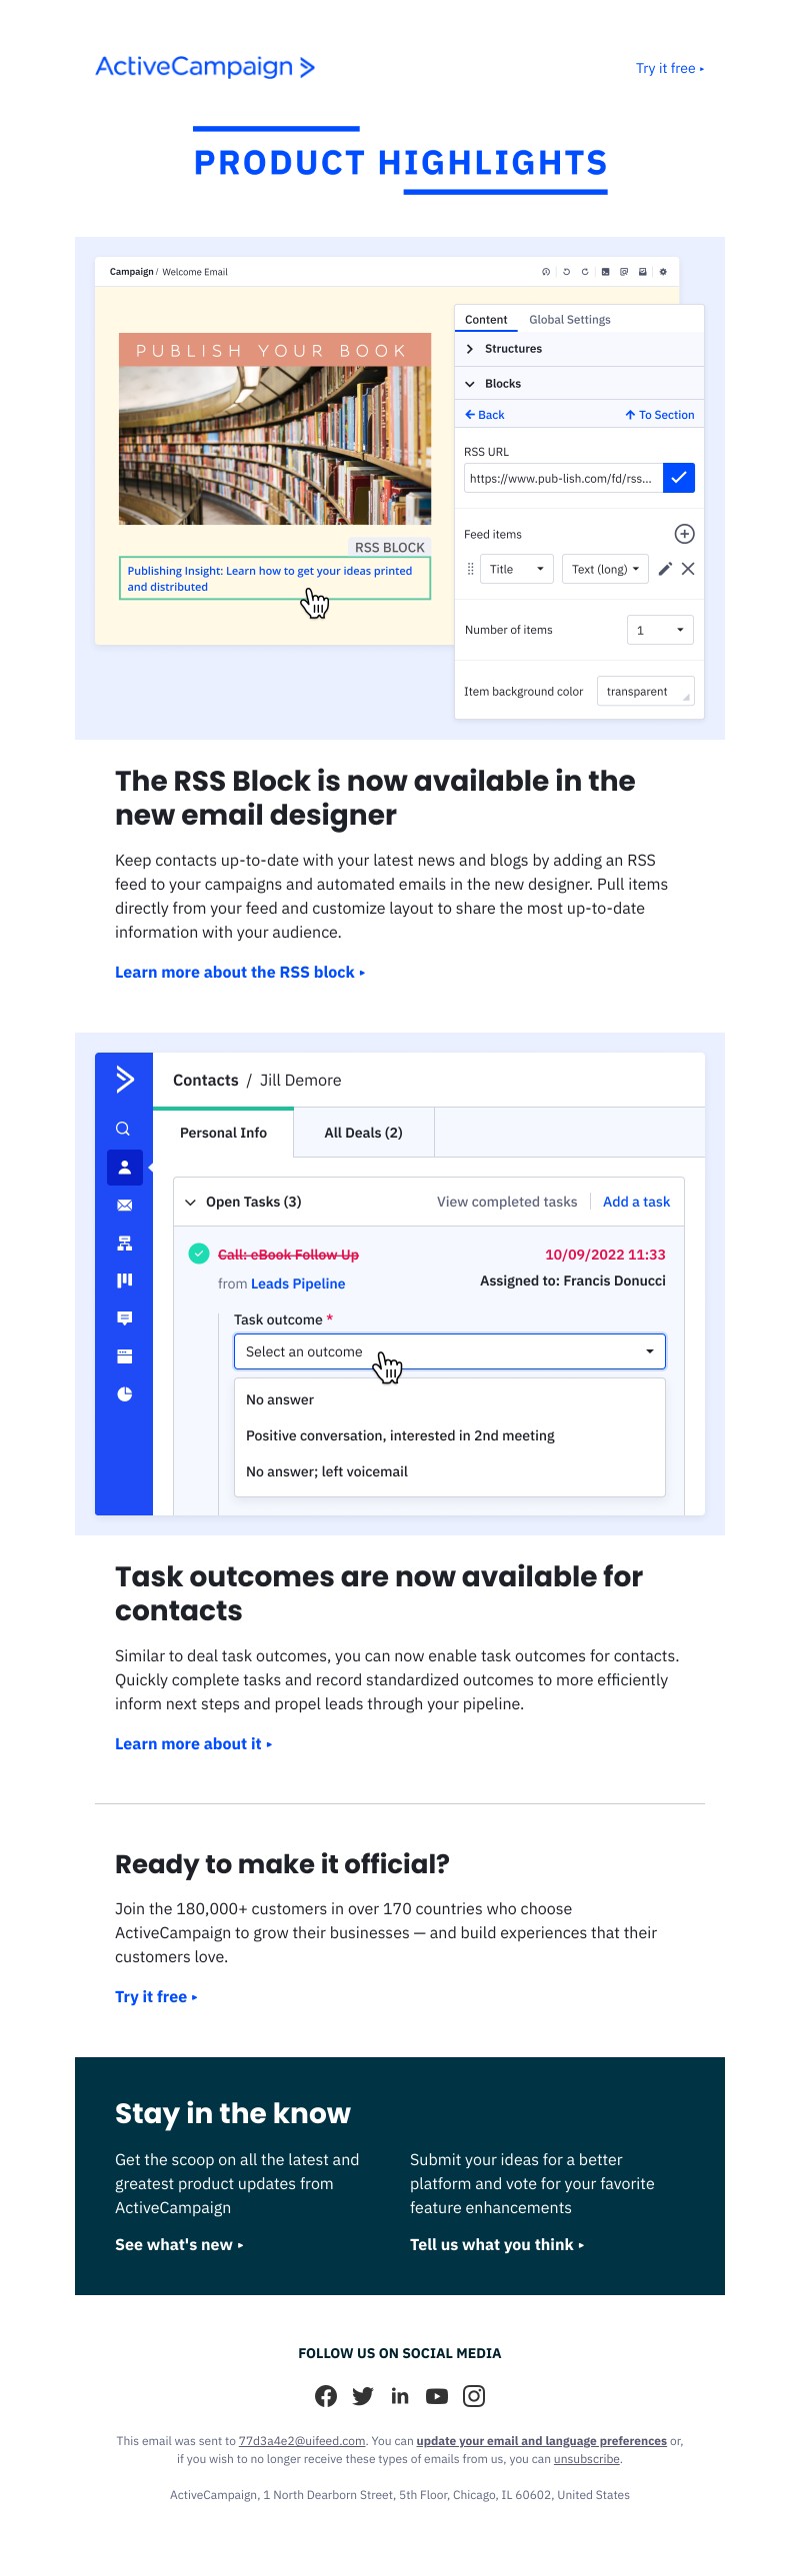Open the Select an outcome dropdown

click(449, 1352)
